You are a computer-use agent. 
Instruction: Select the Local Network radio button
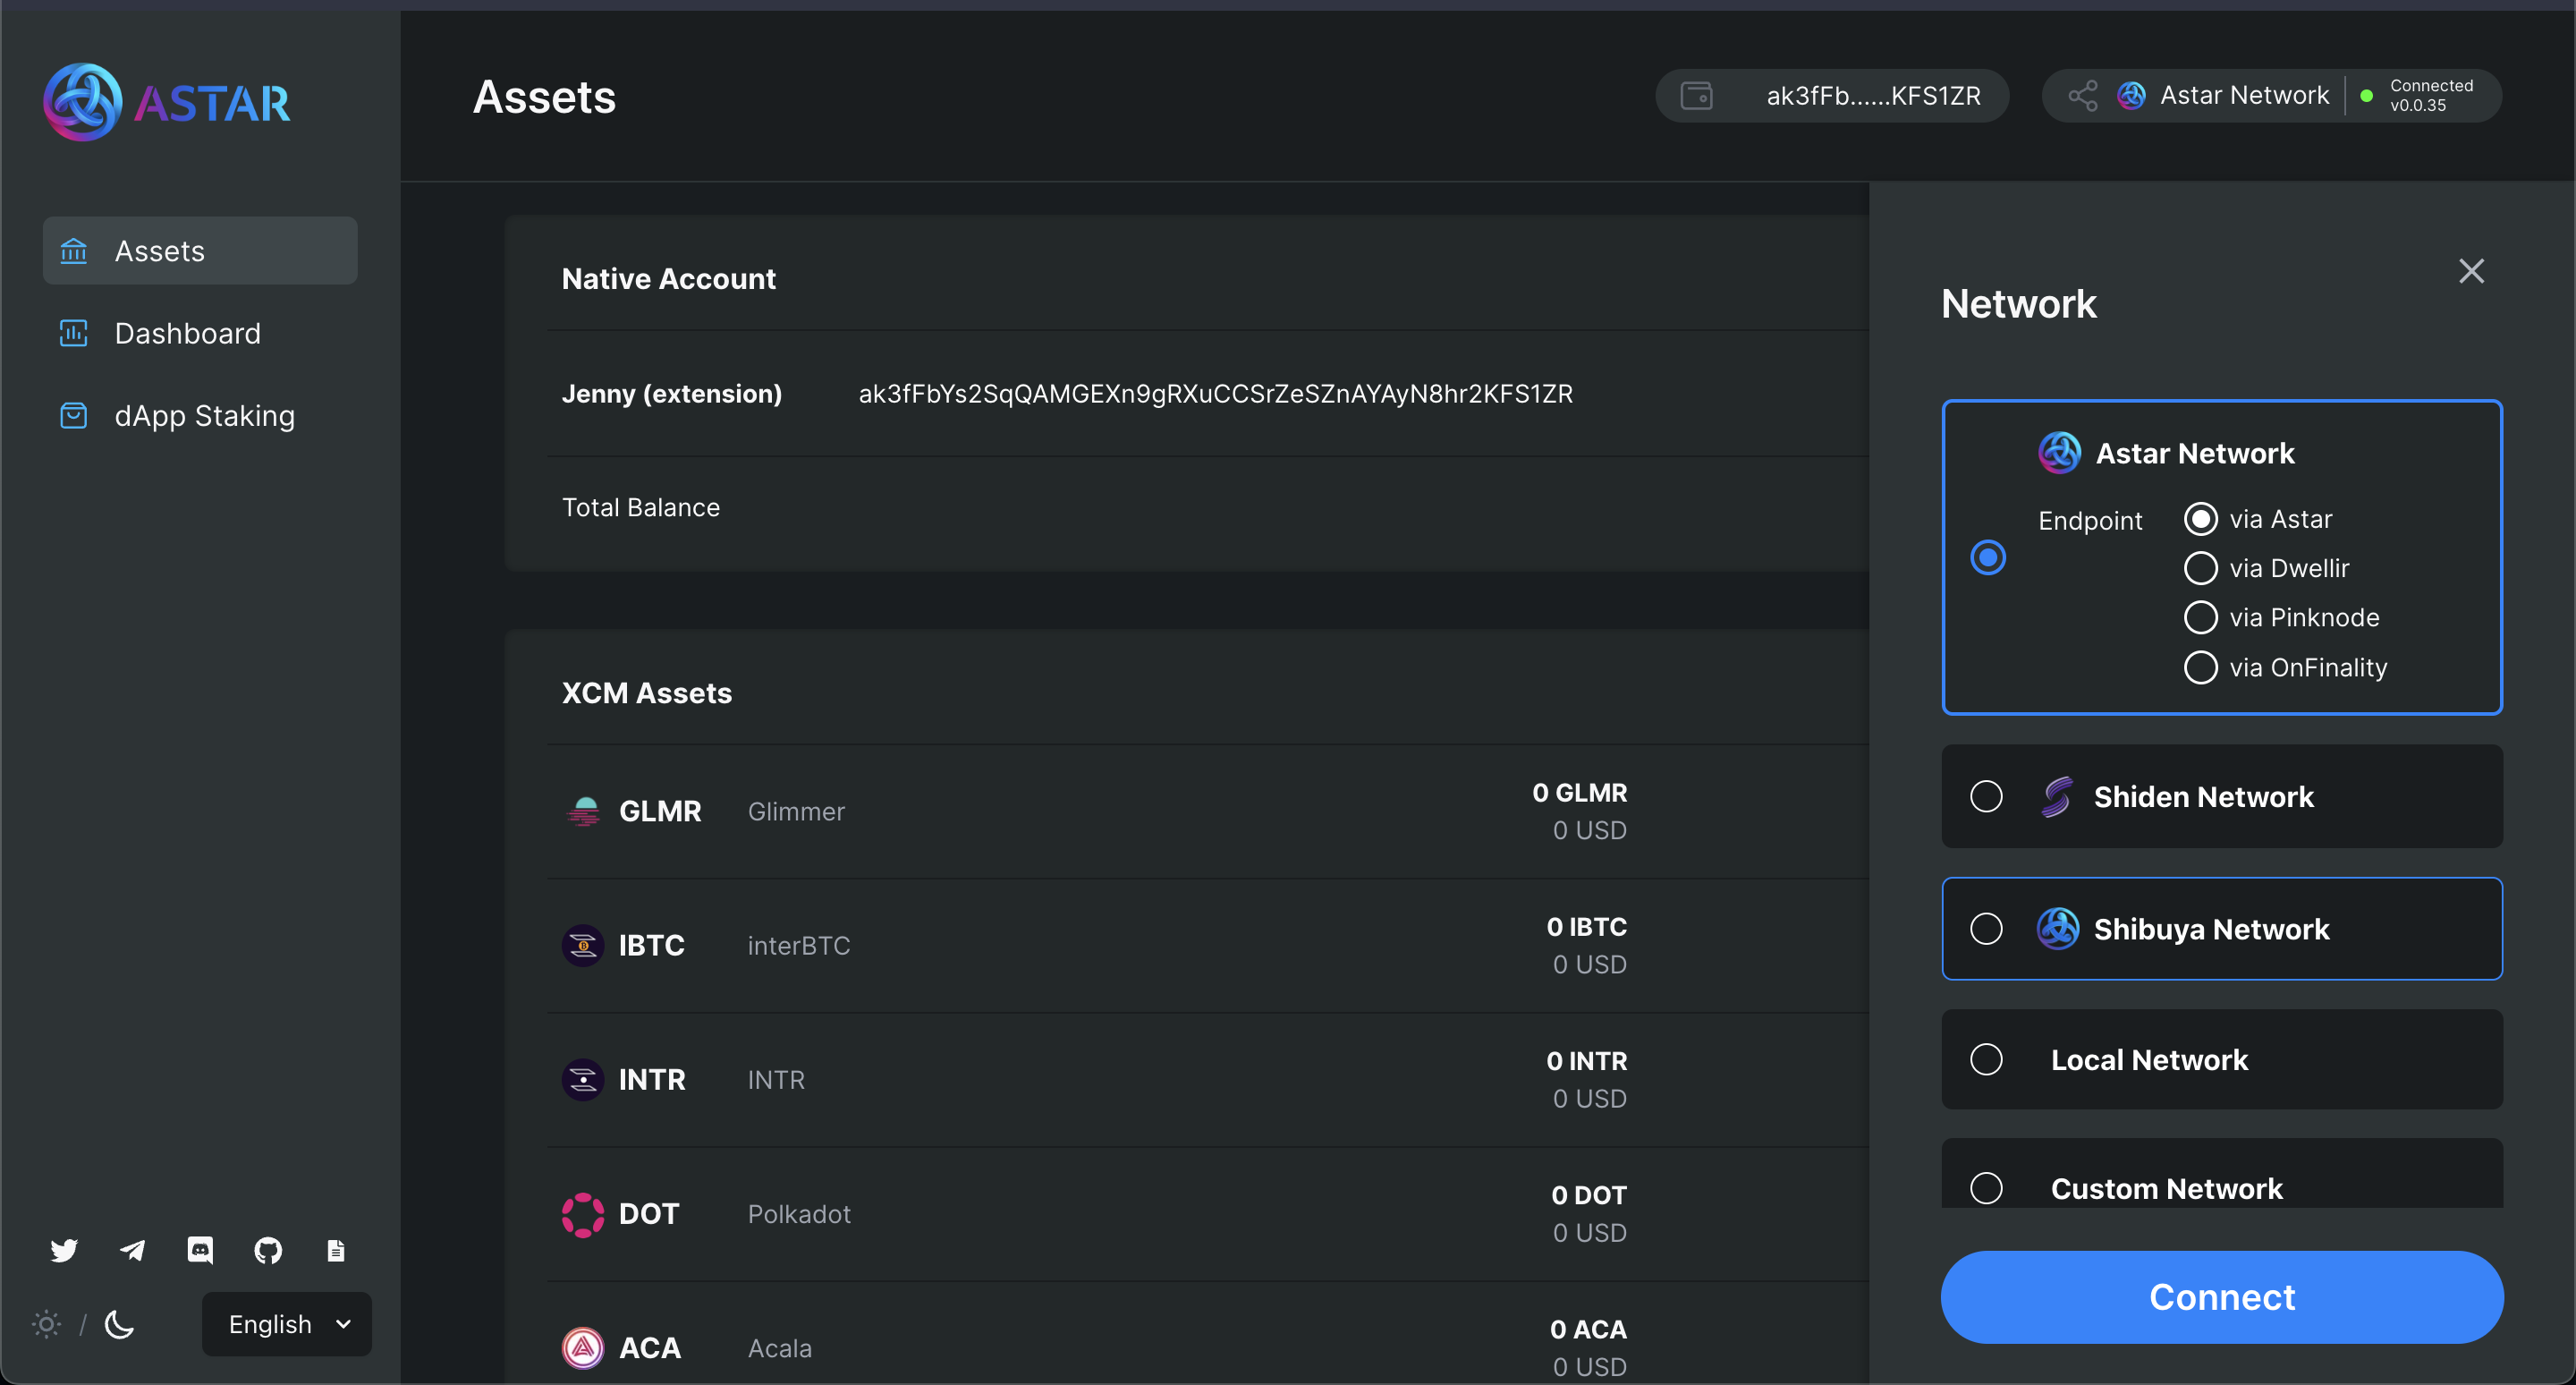pos(1987,1059)
